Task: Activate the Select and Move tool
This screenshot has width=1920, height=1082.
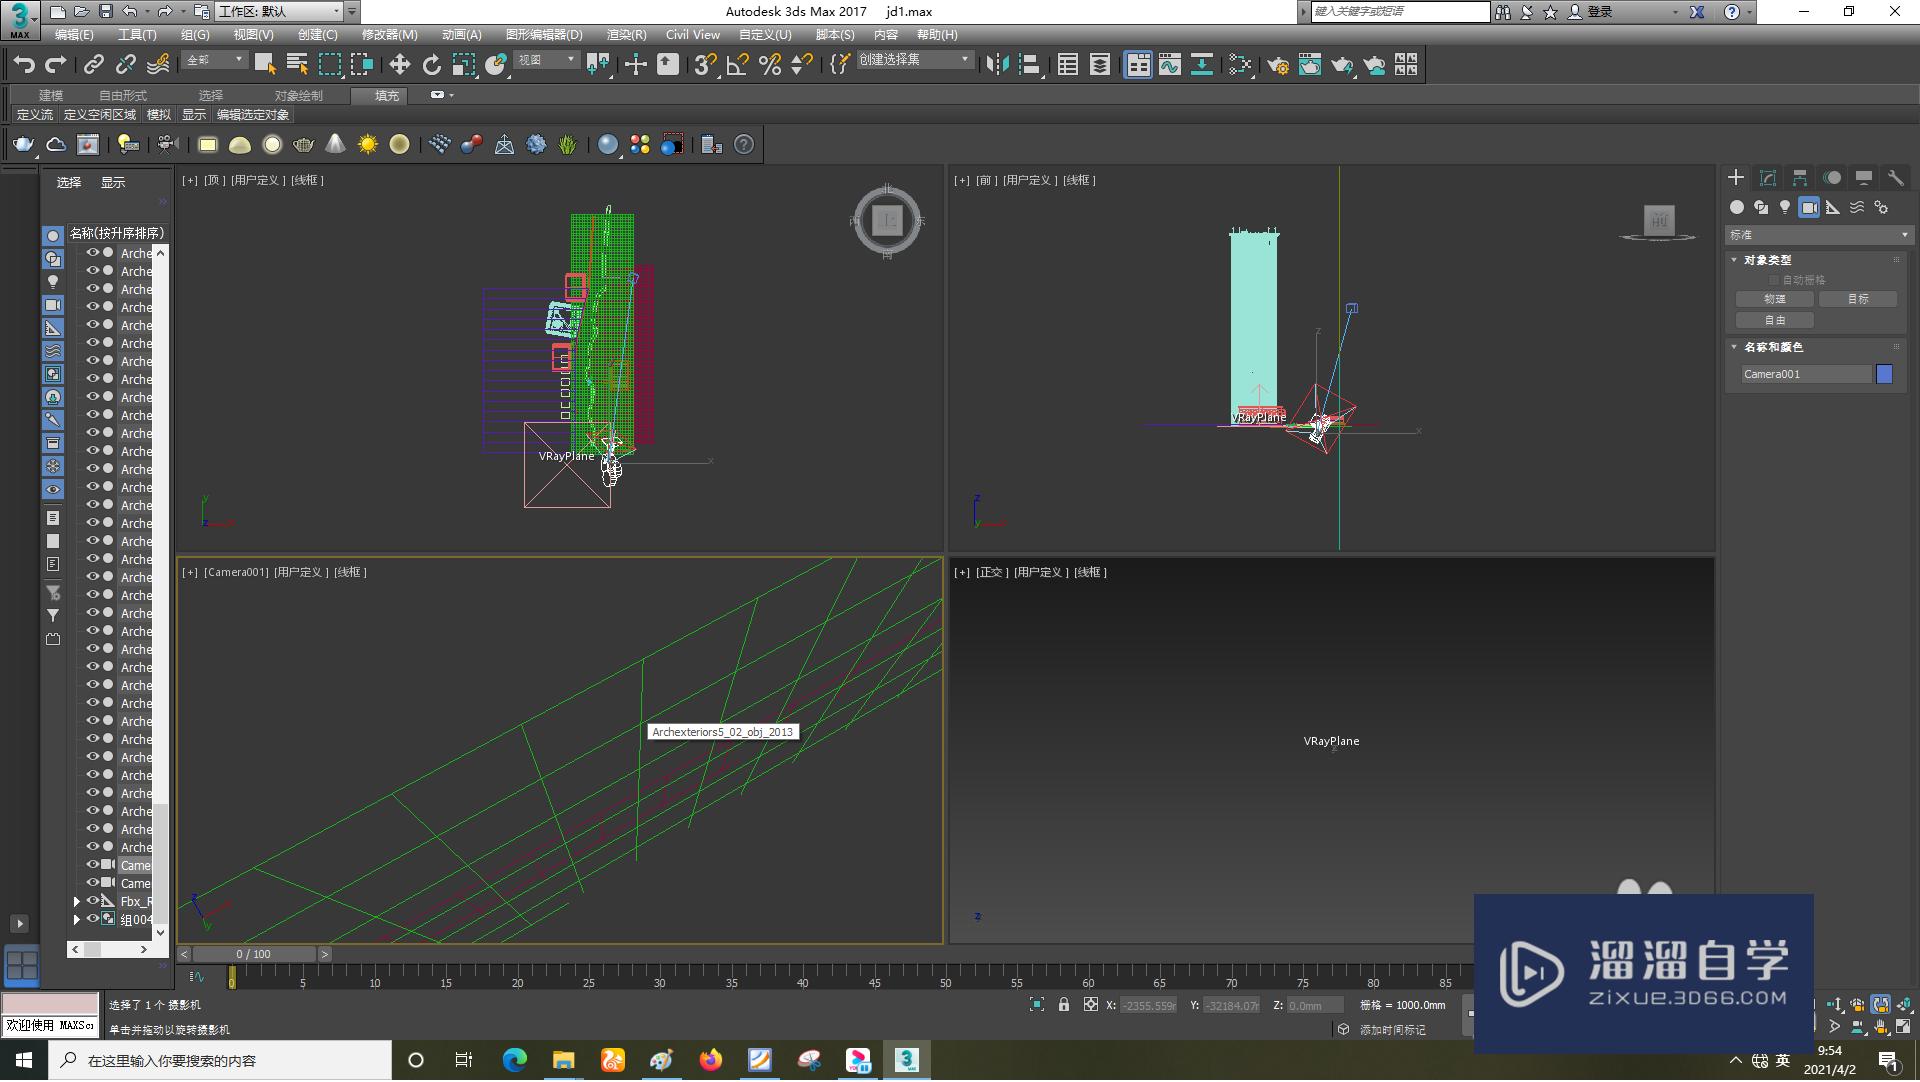Action: point(399,65)
